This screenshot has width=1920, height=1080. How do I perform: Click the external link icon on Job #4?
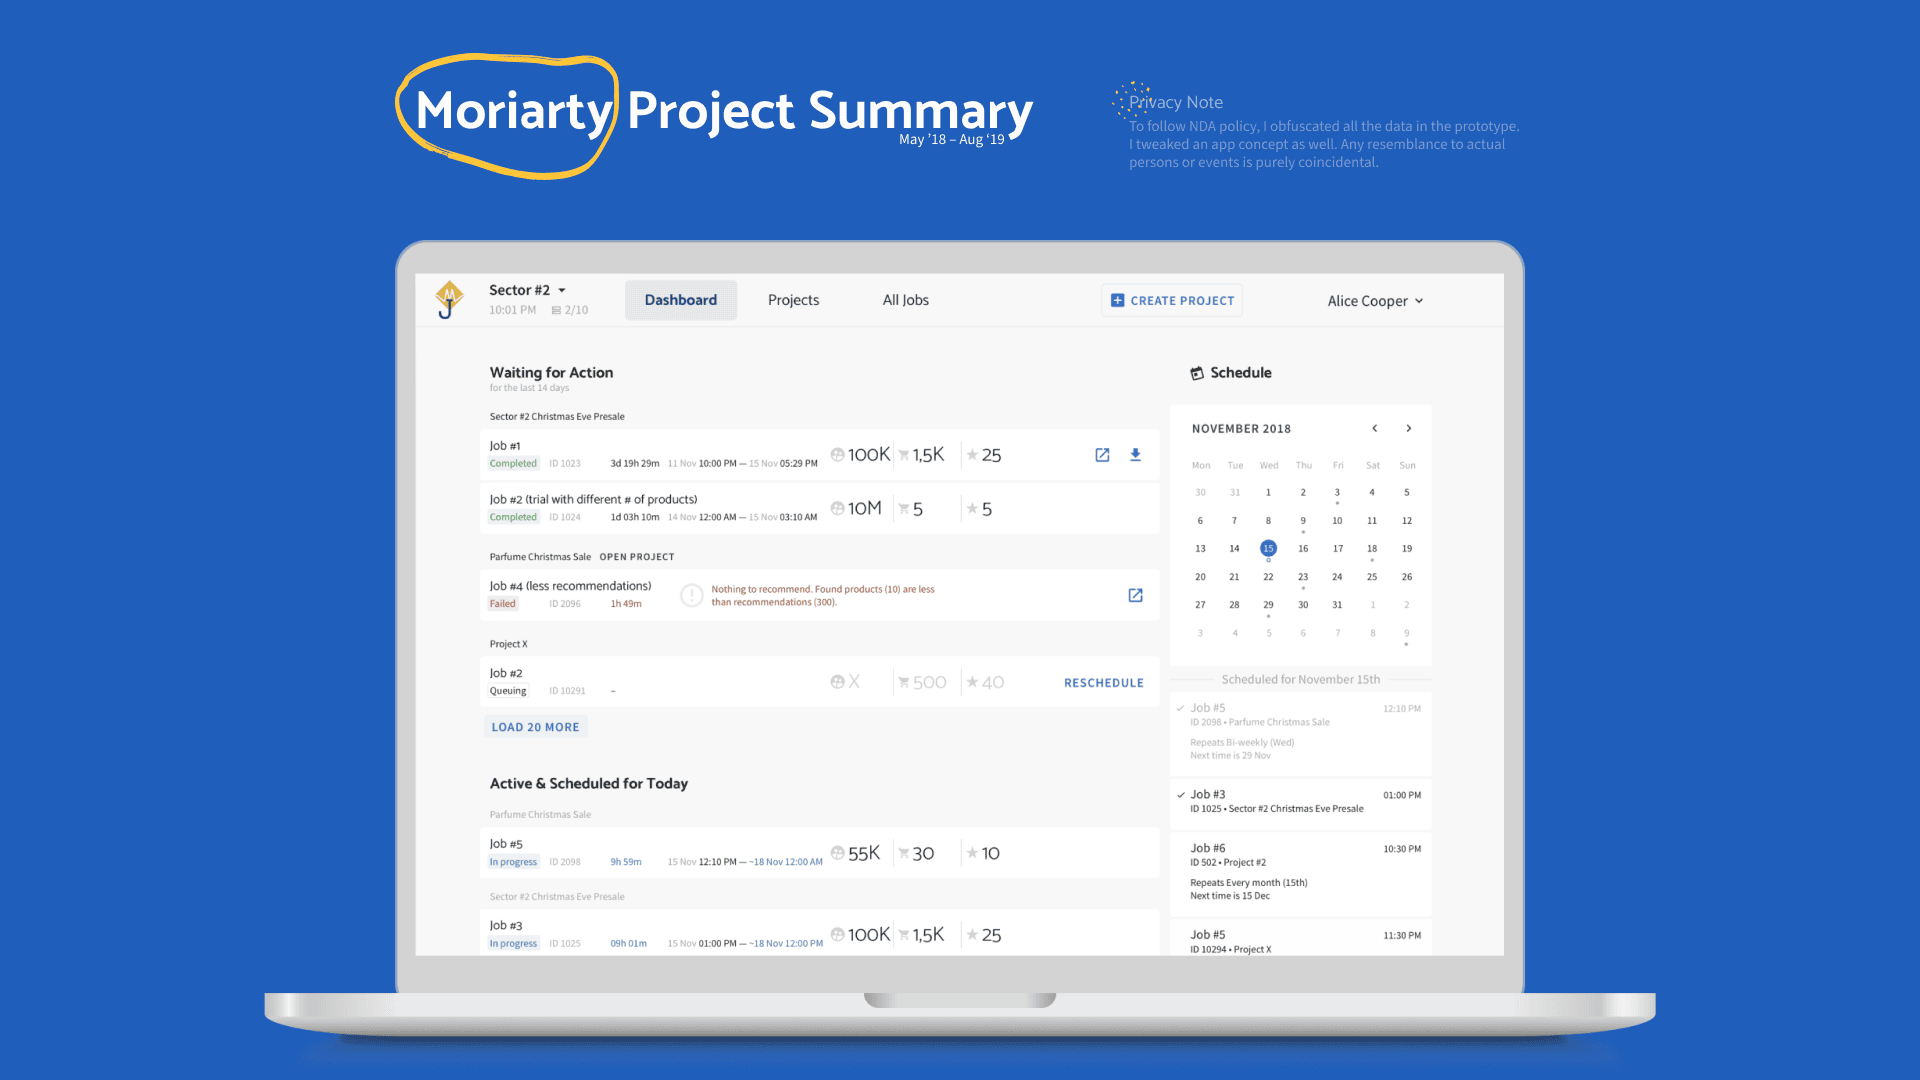(x=1135, y=596)
